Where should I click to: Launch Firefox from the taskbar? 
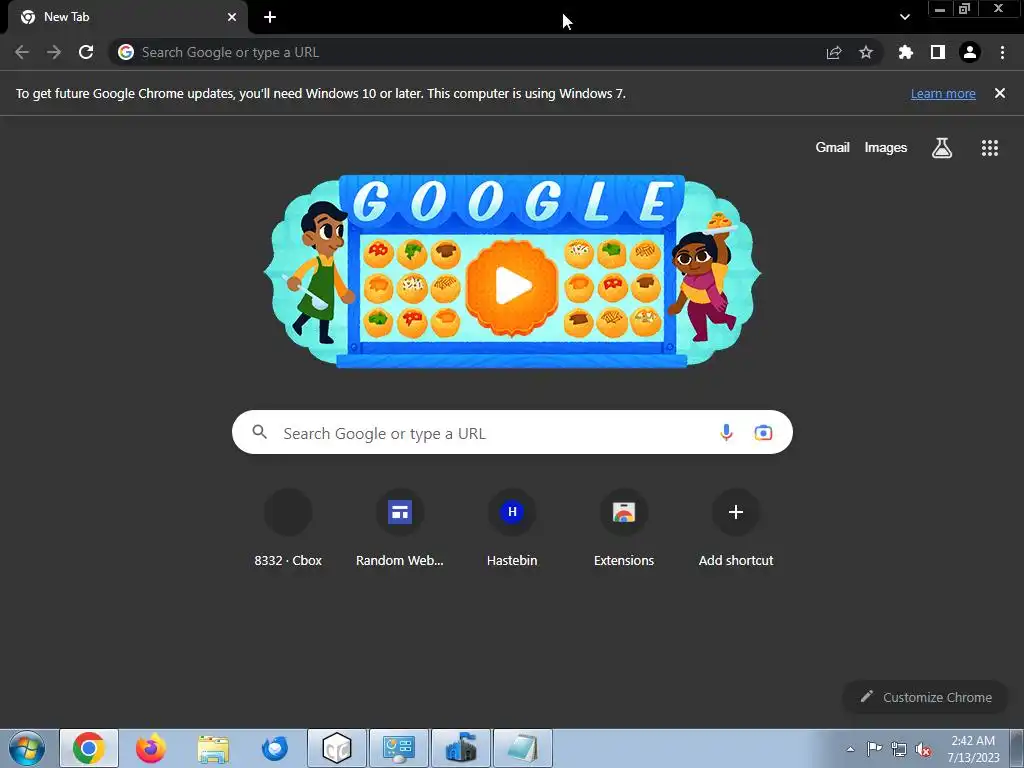tap(150, 748)
